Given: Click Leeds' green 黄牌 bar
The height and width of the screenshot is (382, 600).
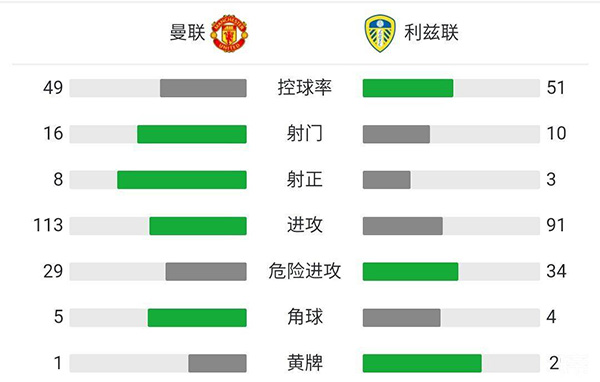Looking at the screenshot, I should point(422,363).
